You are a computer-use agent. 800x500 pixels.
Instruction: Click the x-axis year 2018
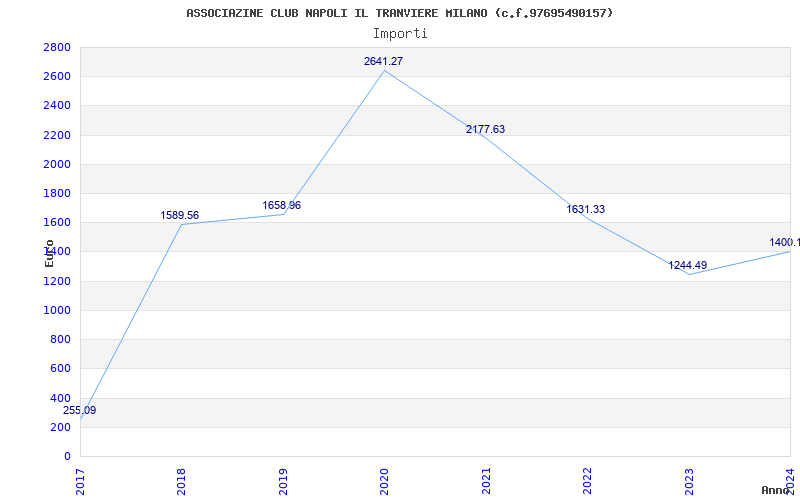(181, 481)
